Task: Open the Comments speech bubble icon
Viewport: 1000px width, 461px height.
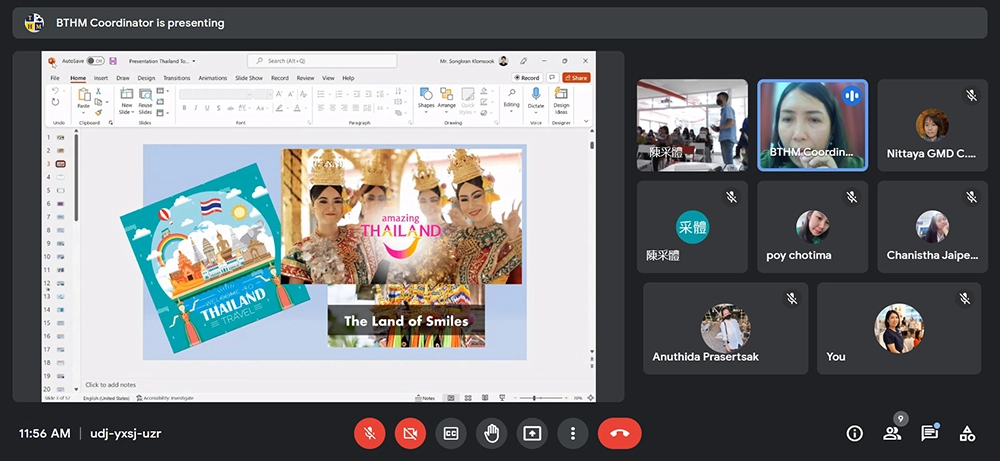Action: click(552, 78)
